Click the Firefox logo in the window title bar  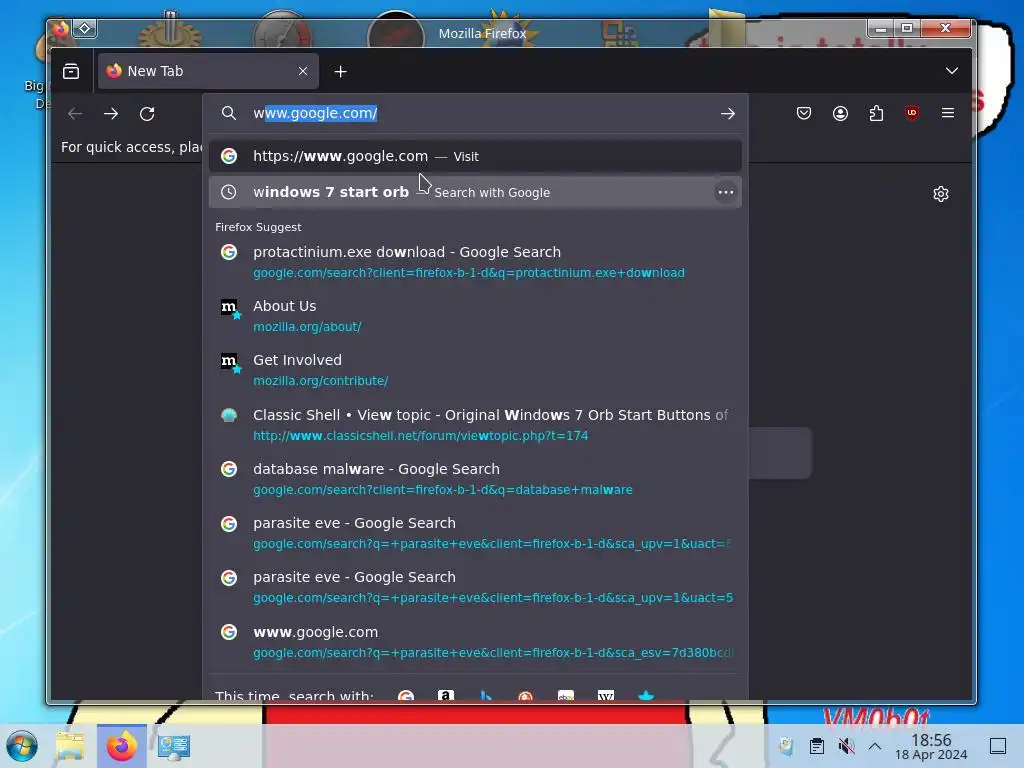click(61, 29)
